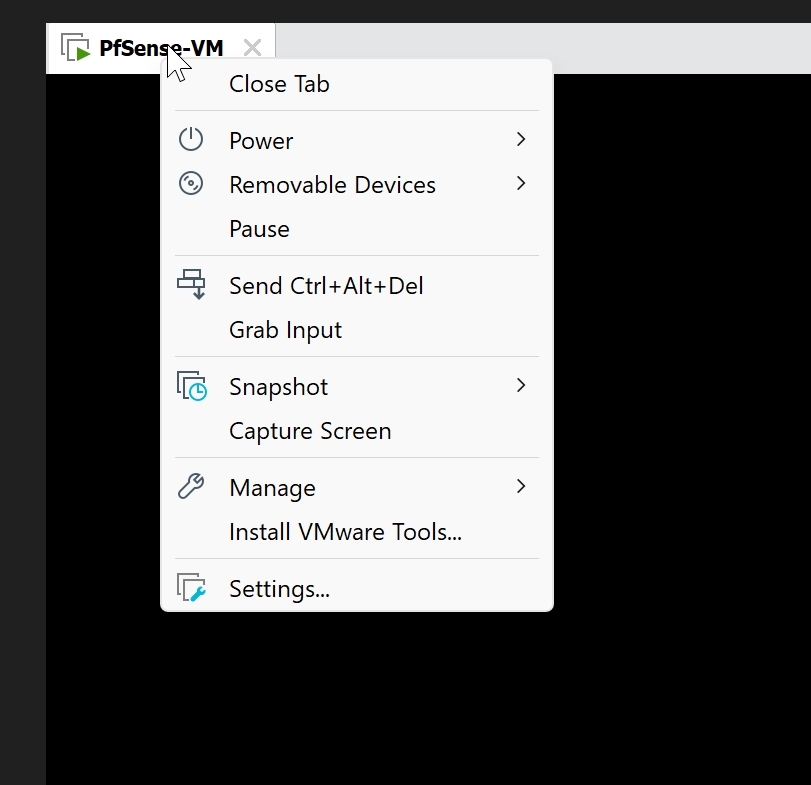Click the Manage wrench icon
Screen dimensions: 811x785
(x=191, y=486)
